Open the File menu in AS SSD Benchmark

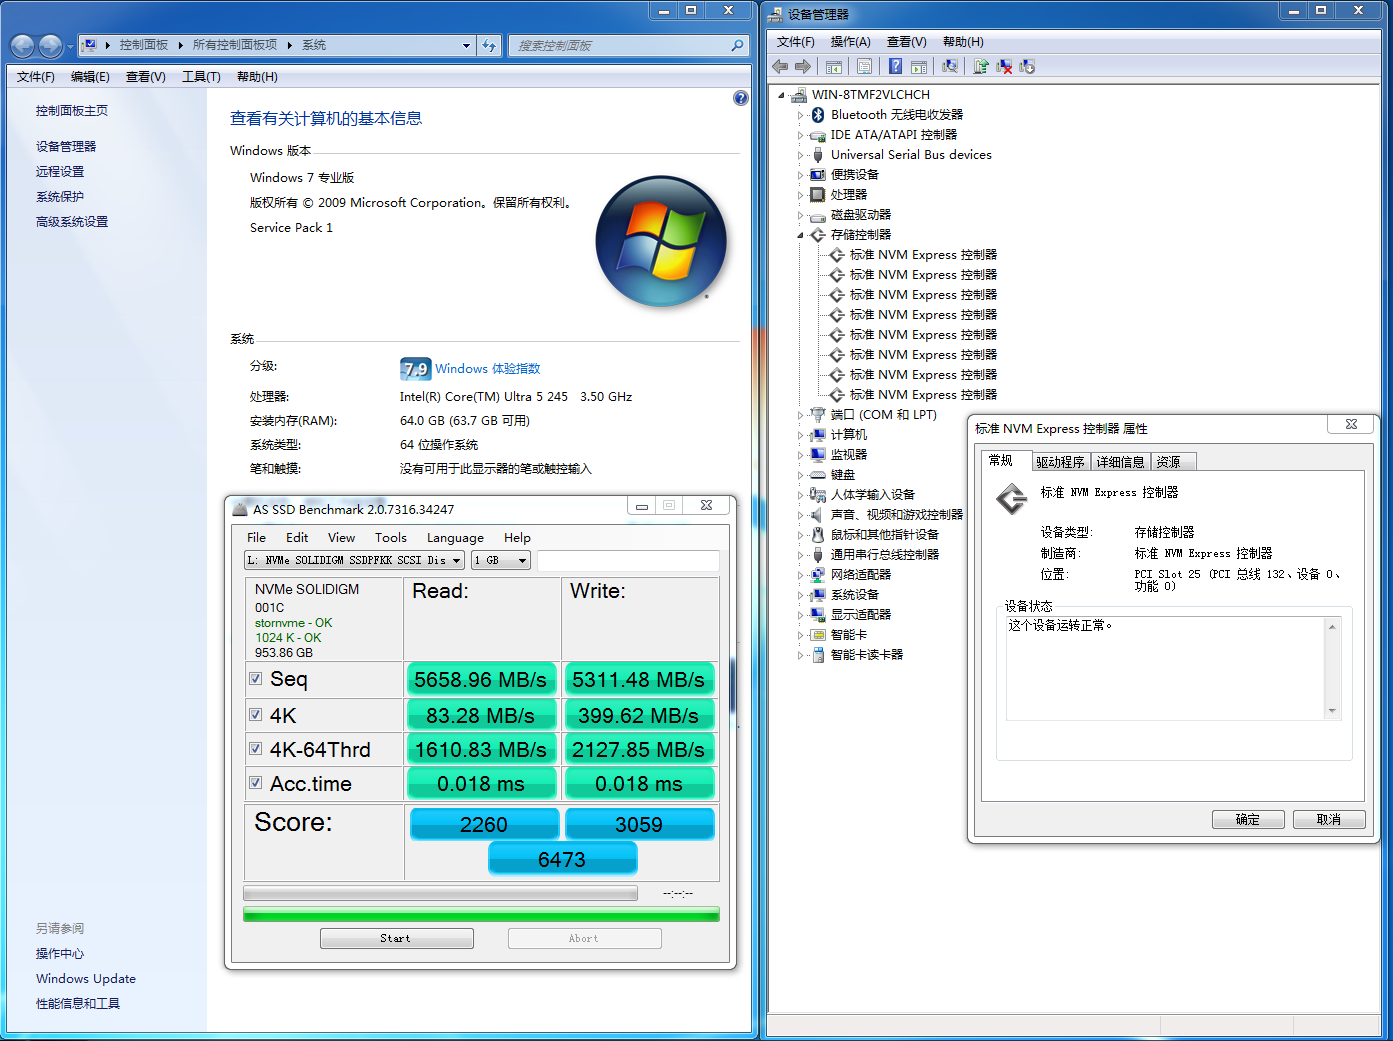point(257,538)
